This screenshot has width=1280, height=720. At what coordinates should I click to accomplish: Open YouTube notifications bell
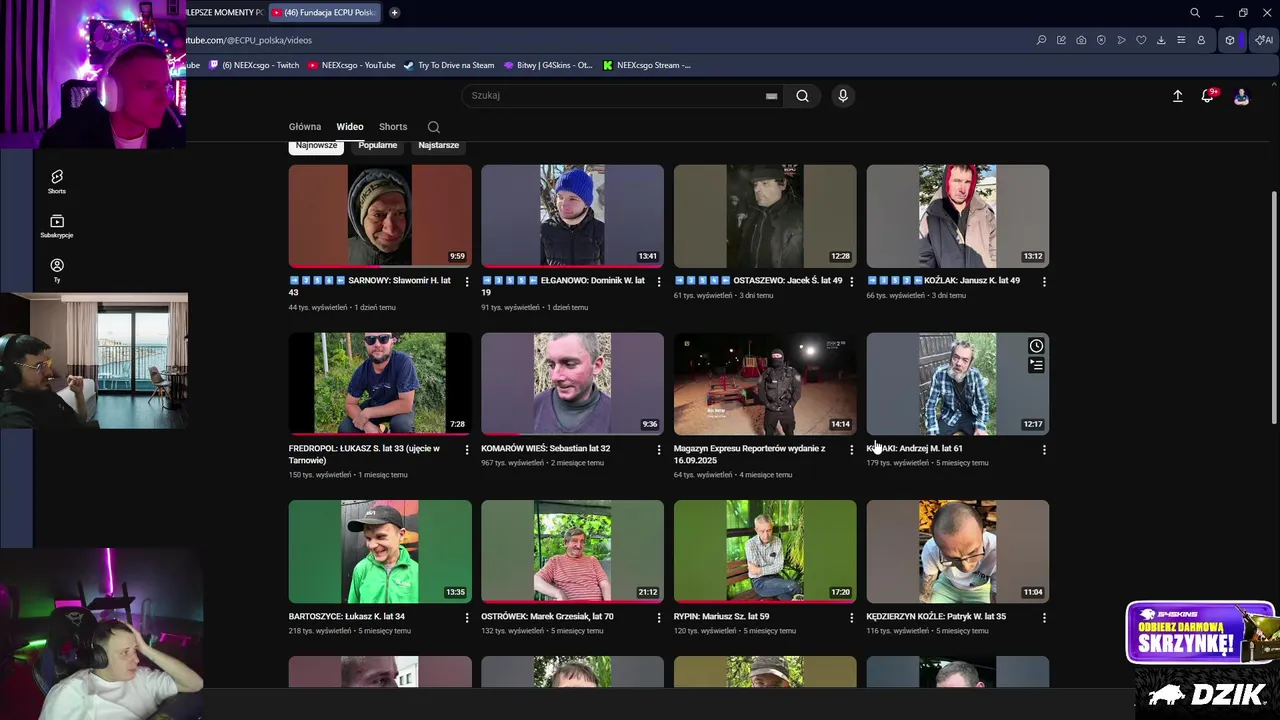[x=1208, y=96]
